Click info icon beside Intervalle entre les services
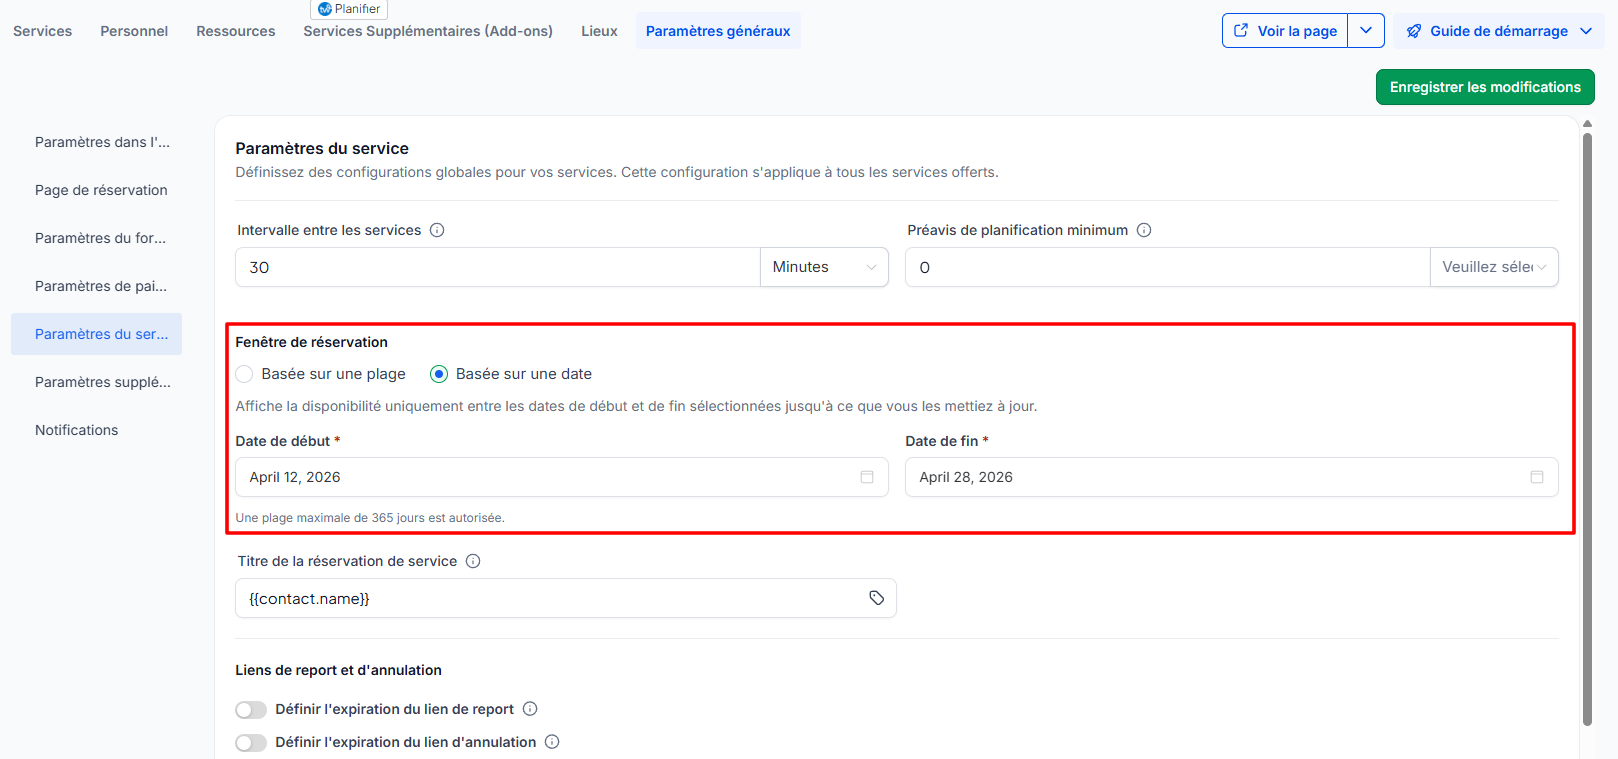The width and height of the screenshot is (1618, 759). pyautogui.click(x=437, y=230)
